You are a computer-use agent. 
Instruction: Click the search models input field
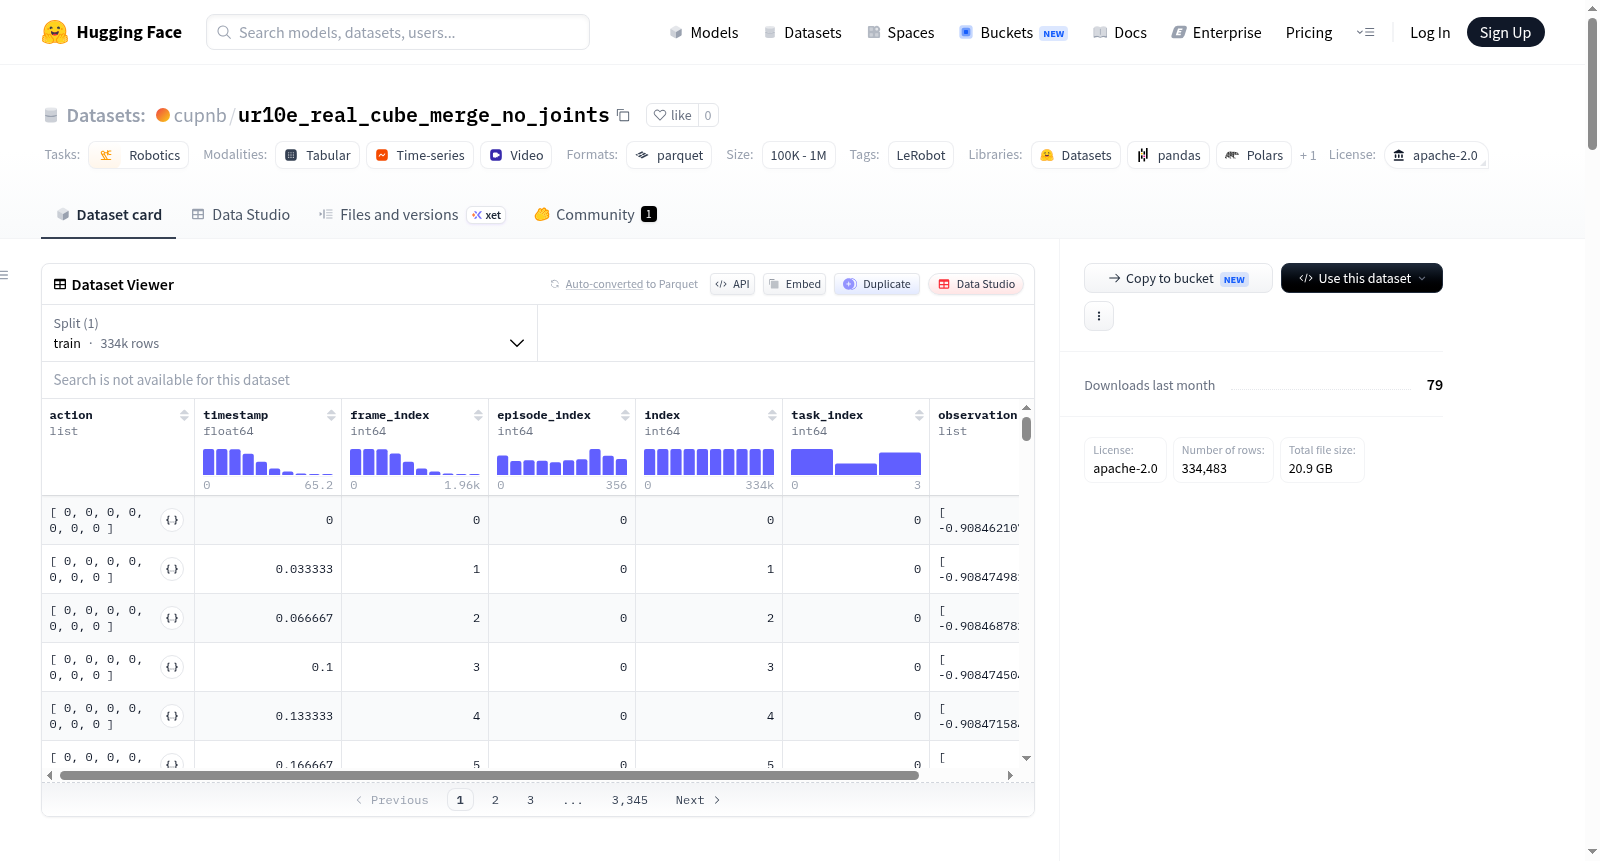pos(398,32)
